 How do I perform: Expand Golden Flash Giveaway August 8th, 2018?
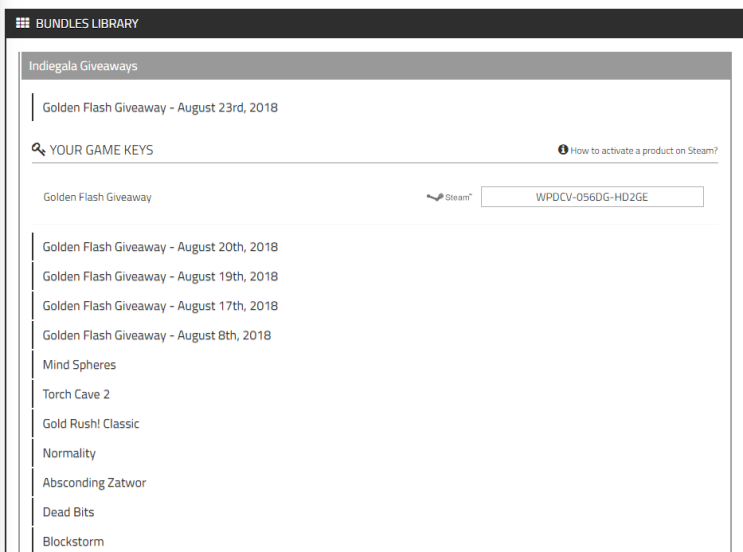click(157, 335)
